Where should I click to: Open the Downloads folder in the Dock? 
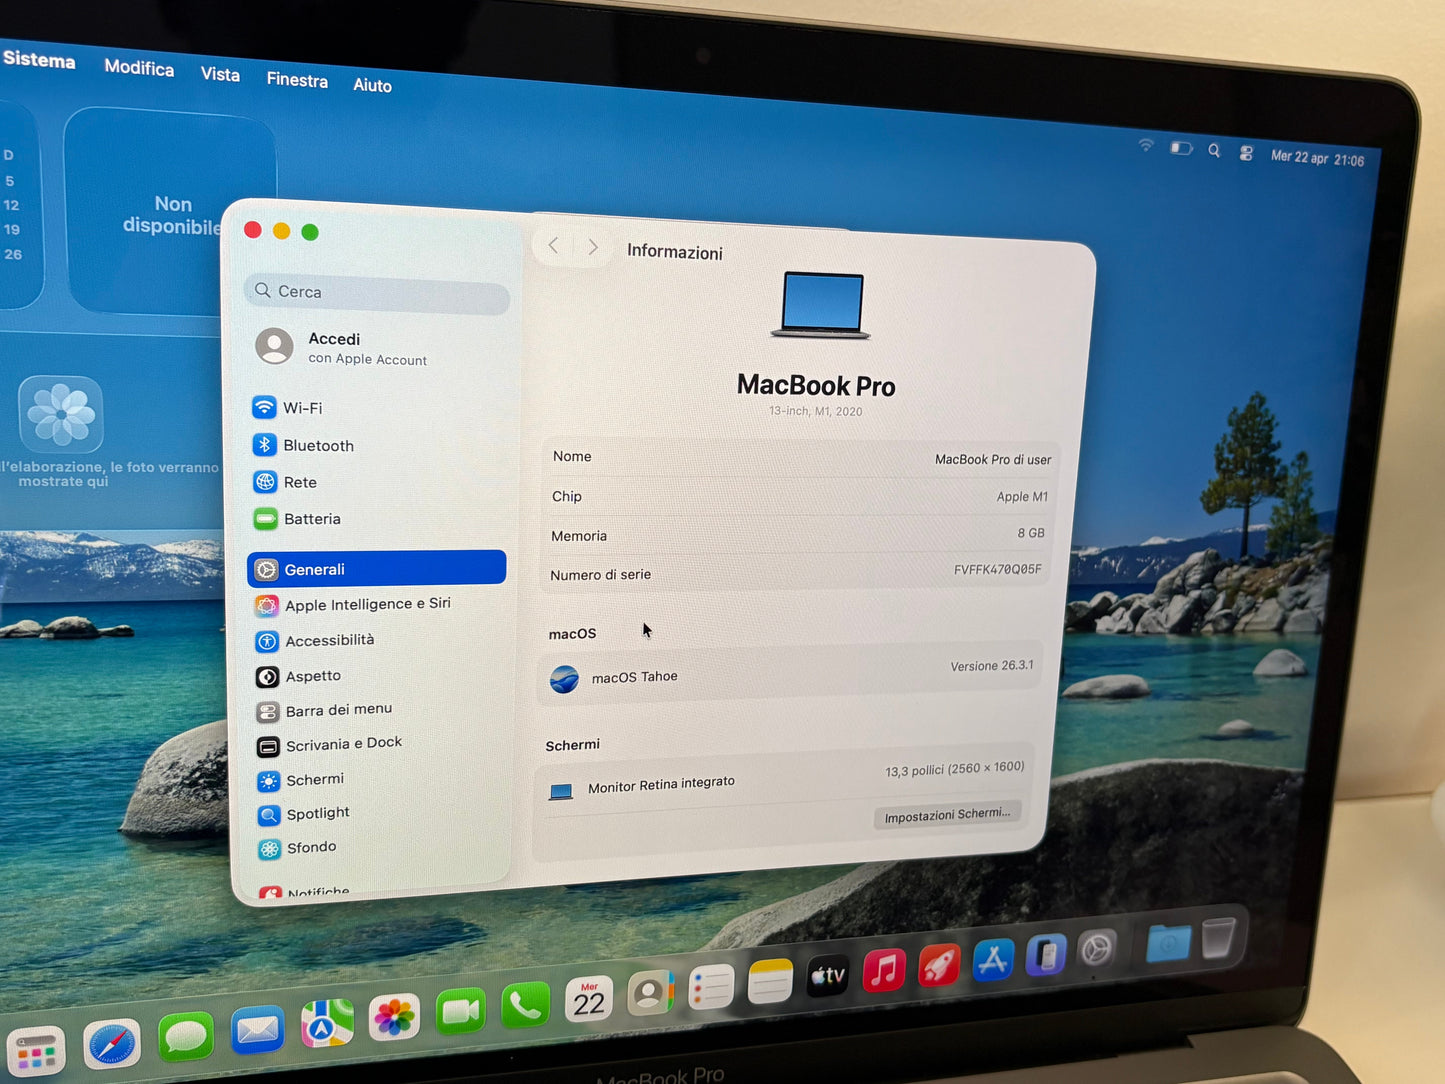[1168, 942]
